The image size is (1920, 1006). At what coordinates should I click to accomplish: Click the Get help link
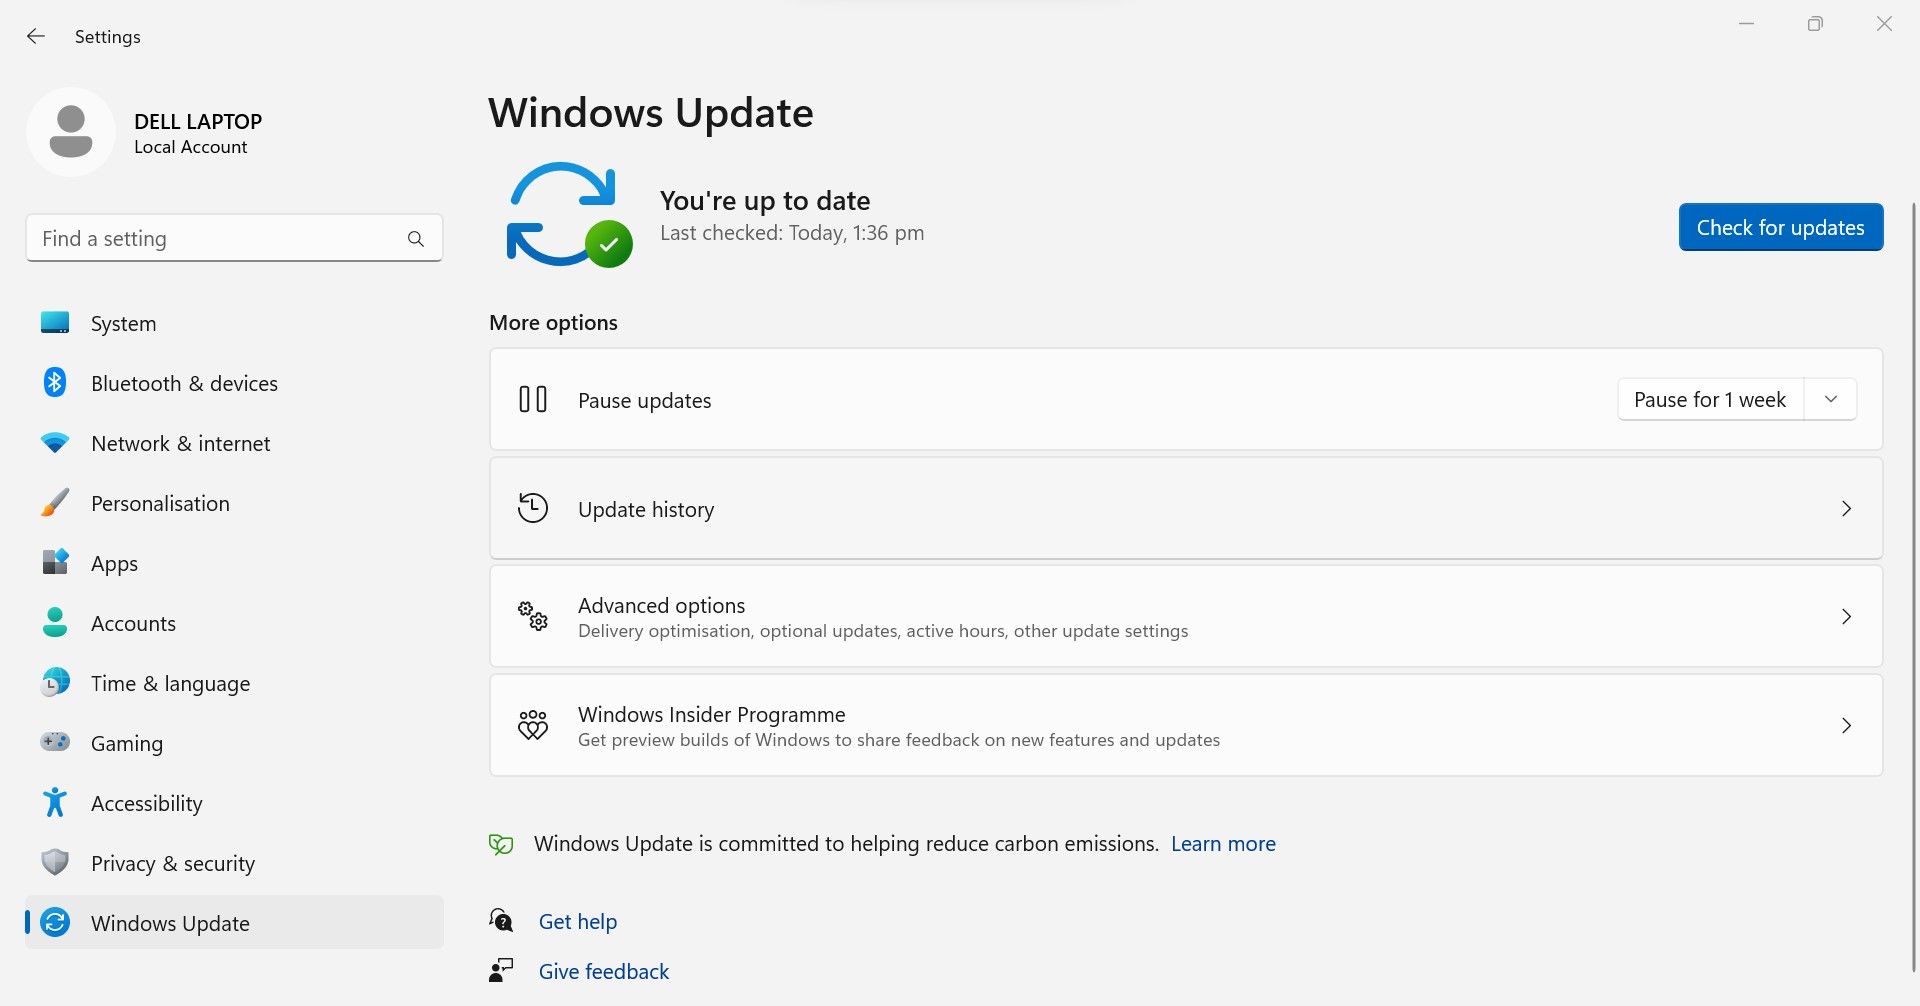pos(577,921)
